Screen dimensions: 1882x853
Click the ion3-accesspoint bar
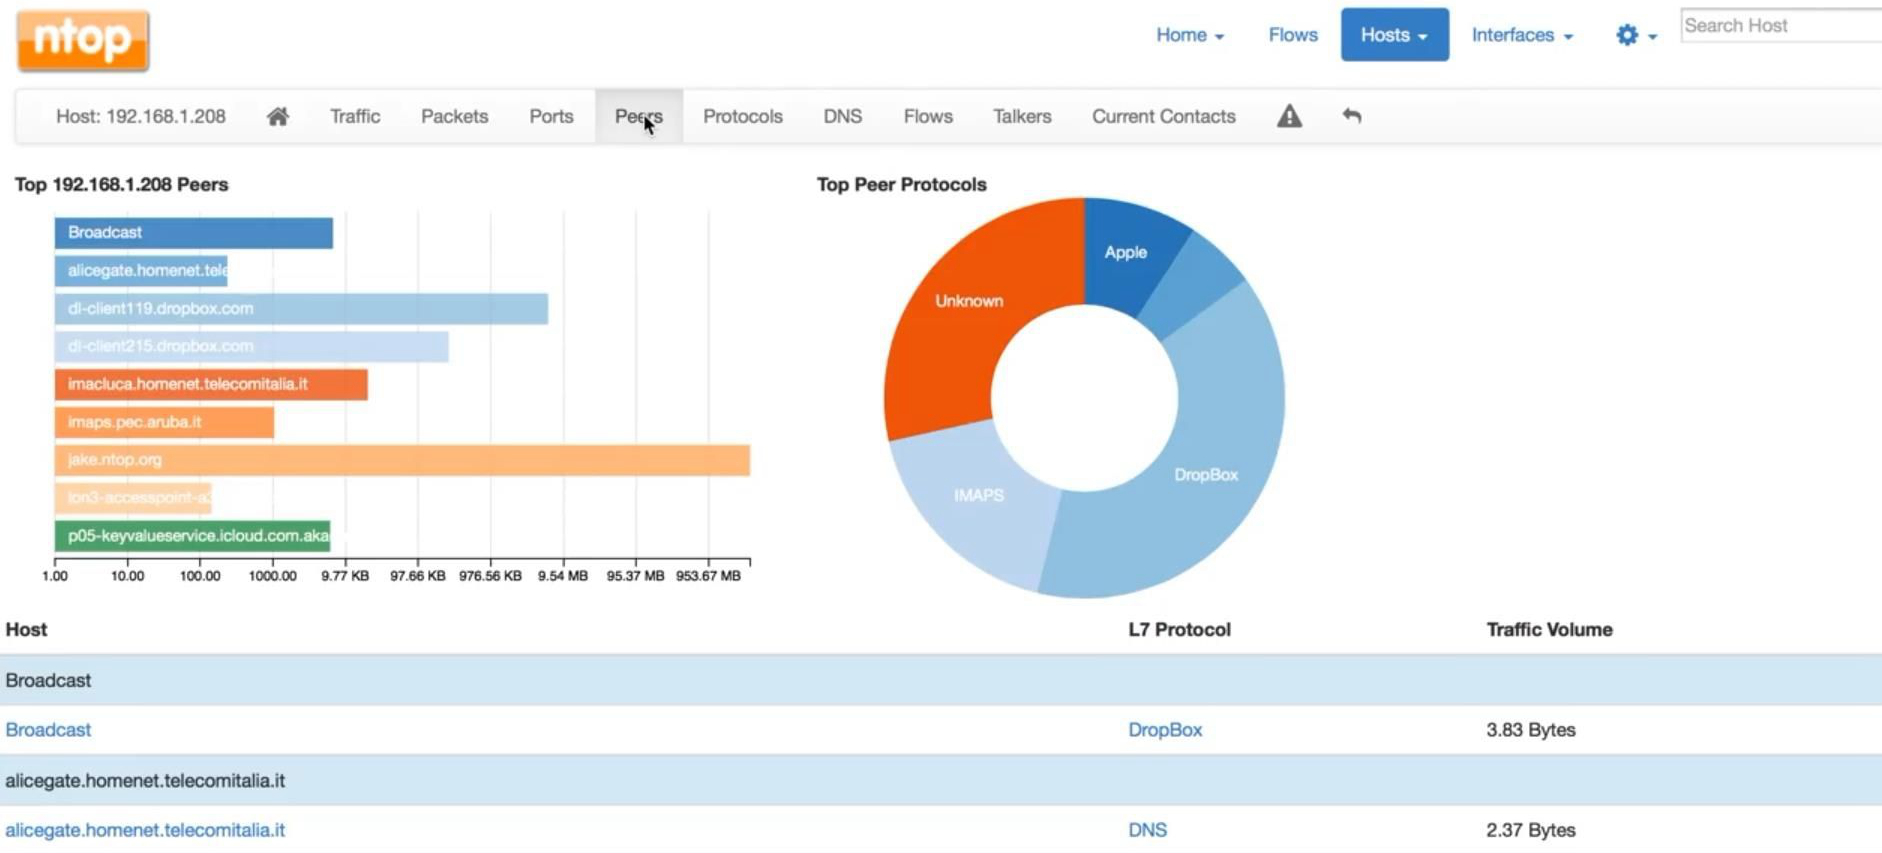(133, 497)
